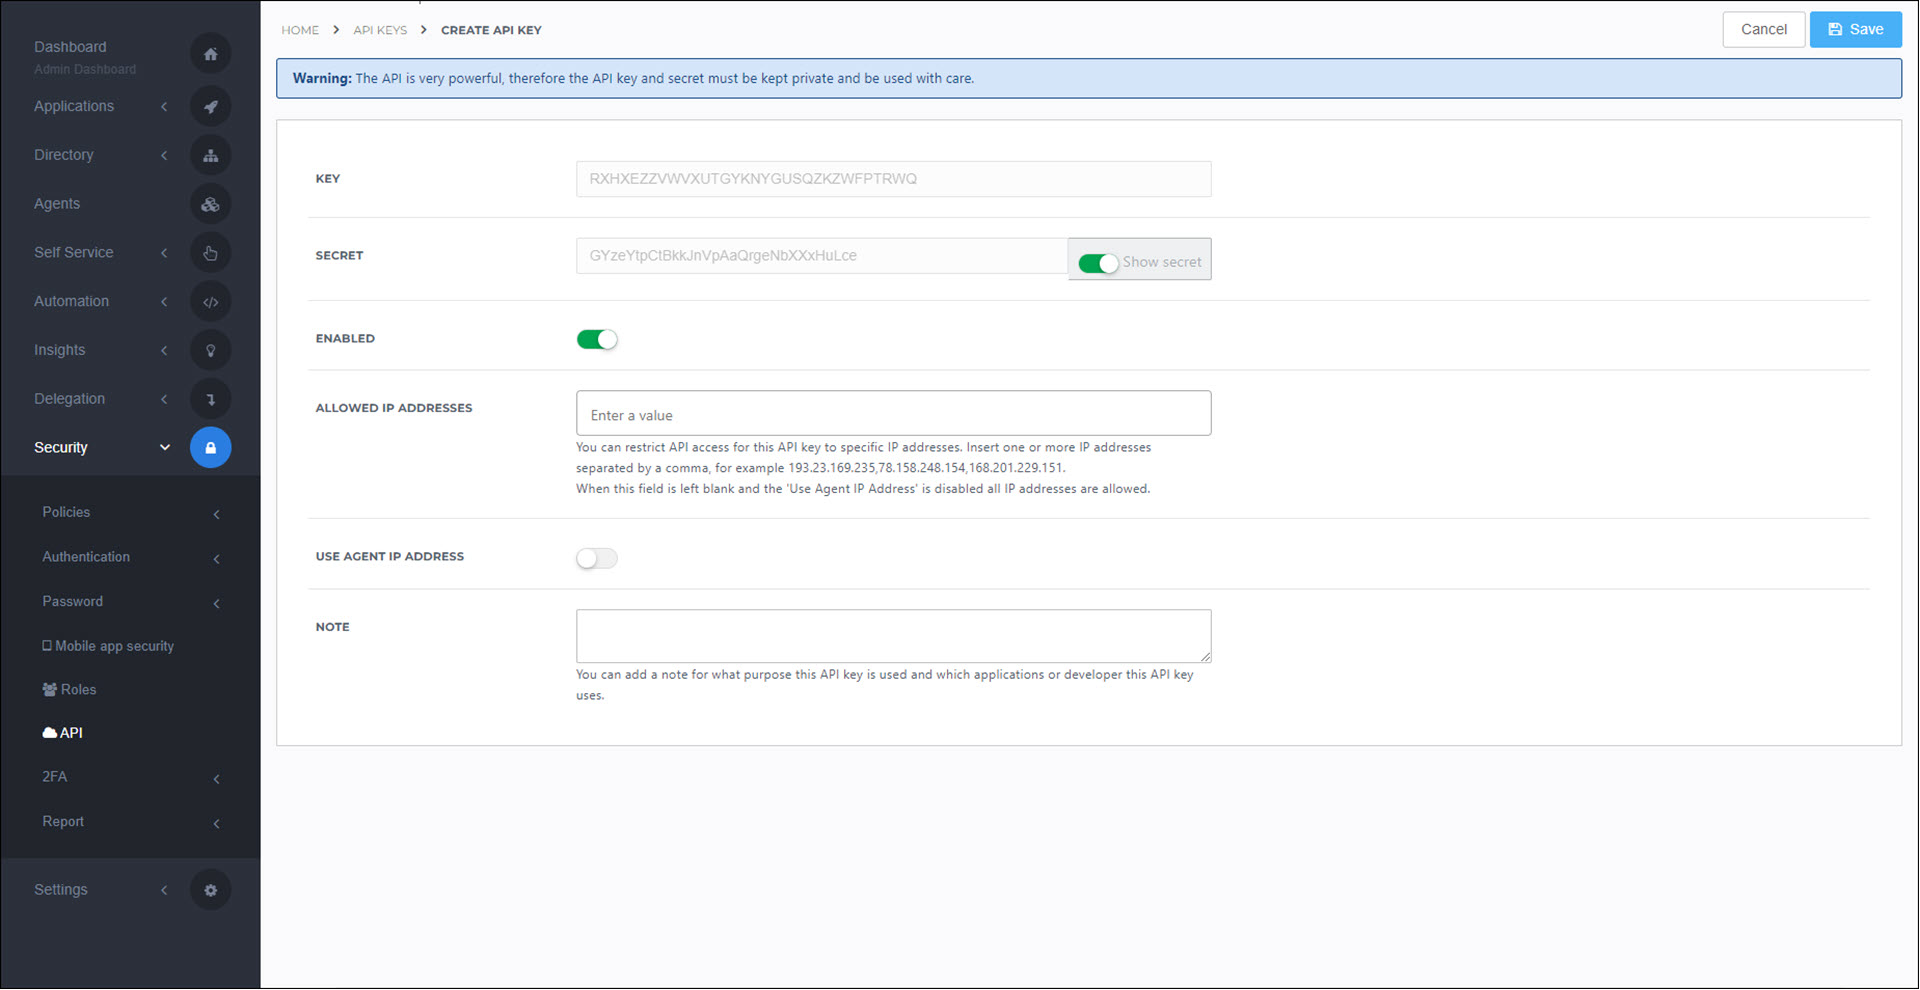Click the 'You can restrict API access' help text
The height and width of the screenshot is (990, 1920).
point(863,468)
